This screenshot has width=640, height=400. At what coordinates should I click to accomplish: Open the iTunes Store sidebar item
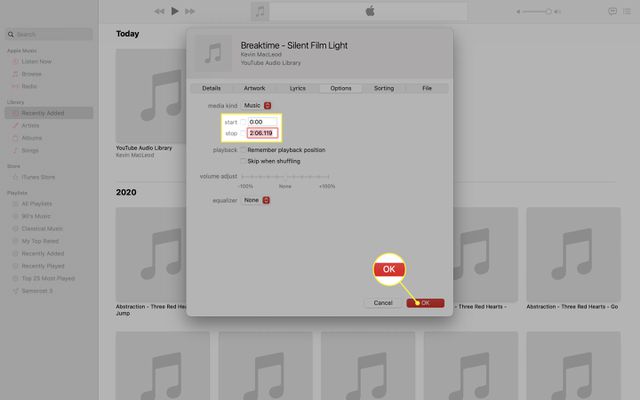(x=38, y=177)
